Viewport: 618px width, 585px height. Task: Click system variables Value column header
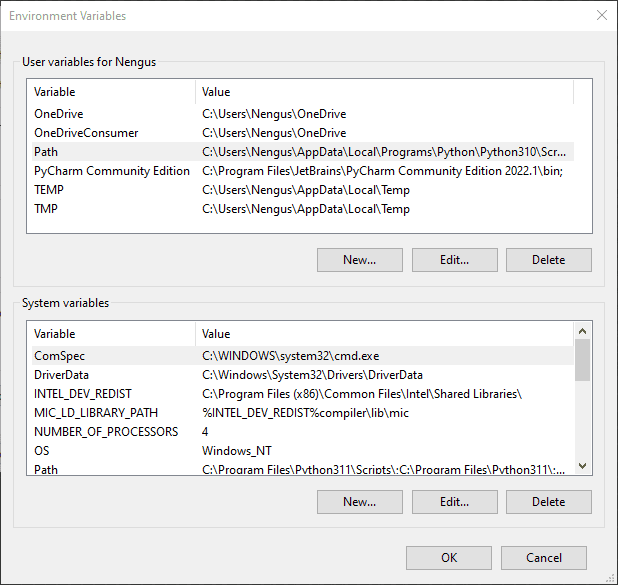pyautogui.click(x=385, y=334)
